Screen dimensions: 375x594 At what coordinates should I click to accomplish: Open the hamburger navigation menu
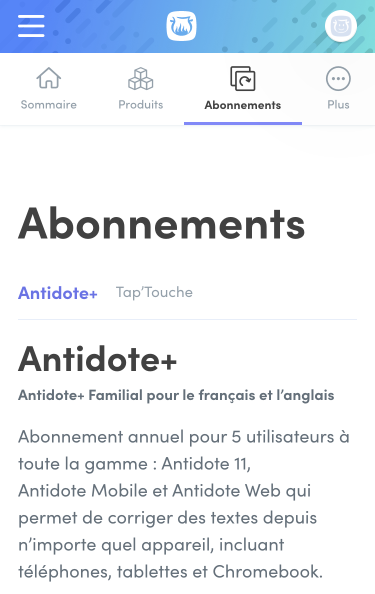[x=31, y=26]
